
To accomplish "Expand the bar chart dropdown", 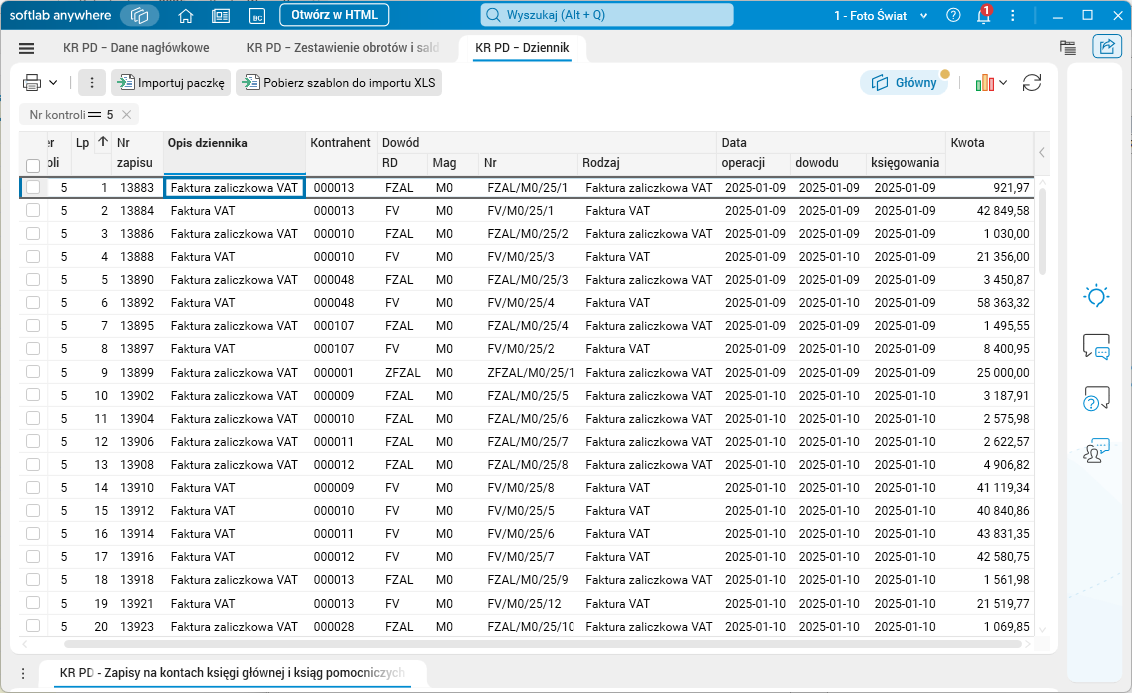I will 1003,83.
